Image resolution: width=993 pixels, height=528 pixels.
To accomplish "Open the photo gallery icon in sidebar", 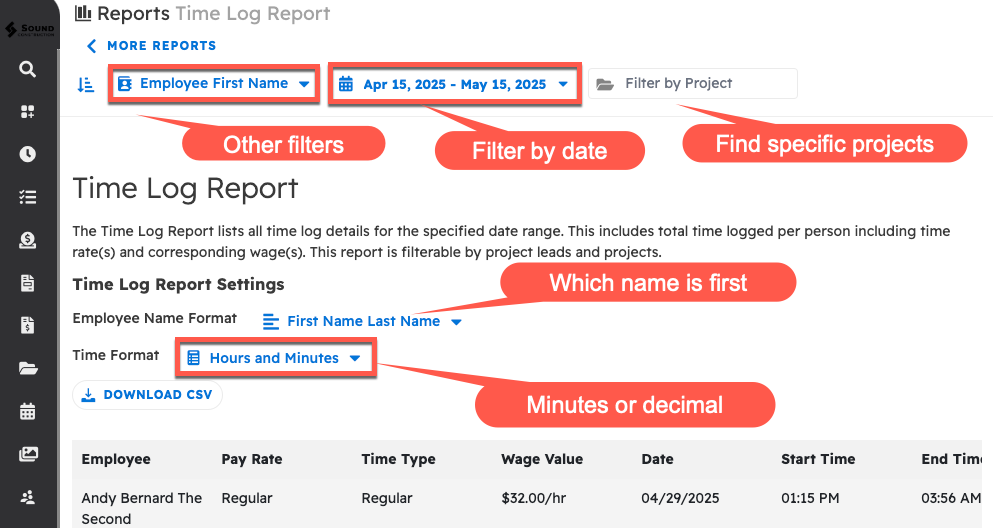I will coord(28,454).
